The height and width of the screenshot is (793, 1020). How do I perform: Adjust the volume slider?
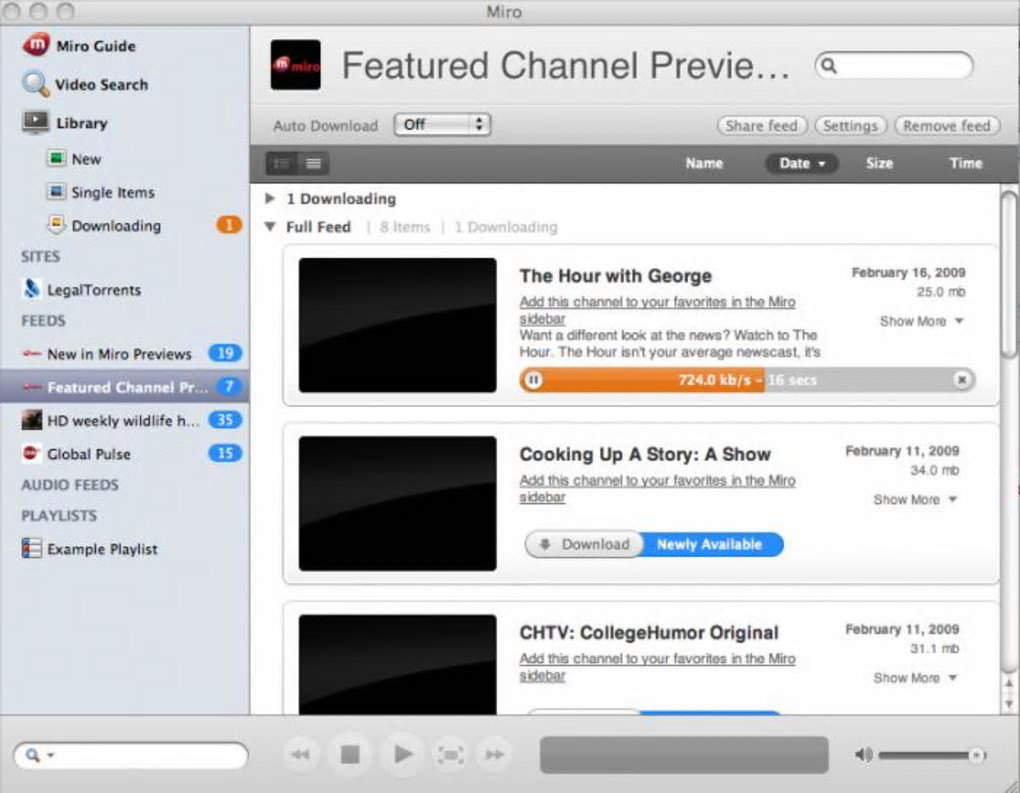(932, 755)
